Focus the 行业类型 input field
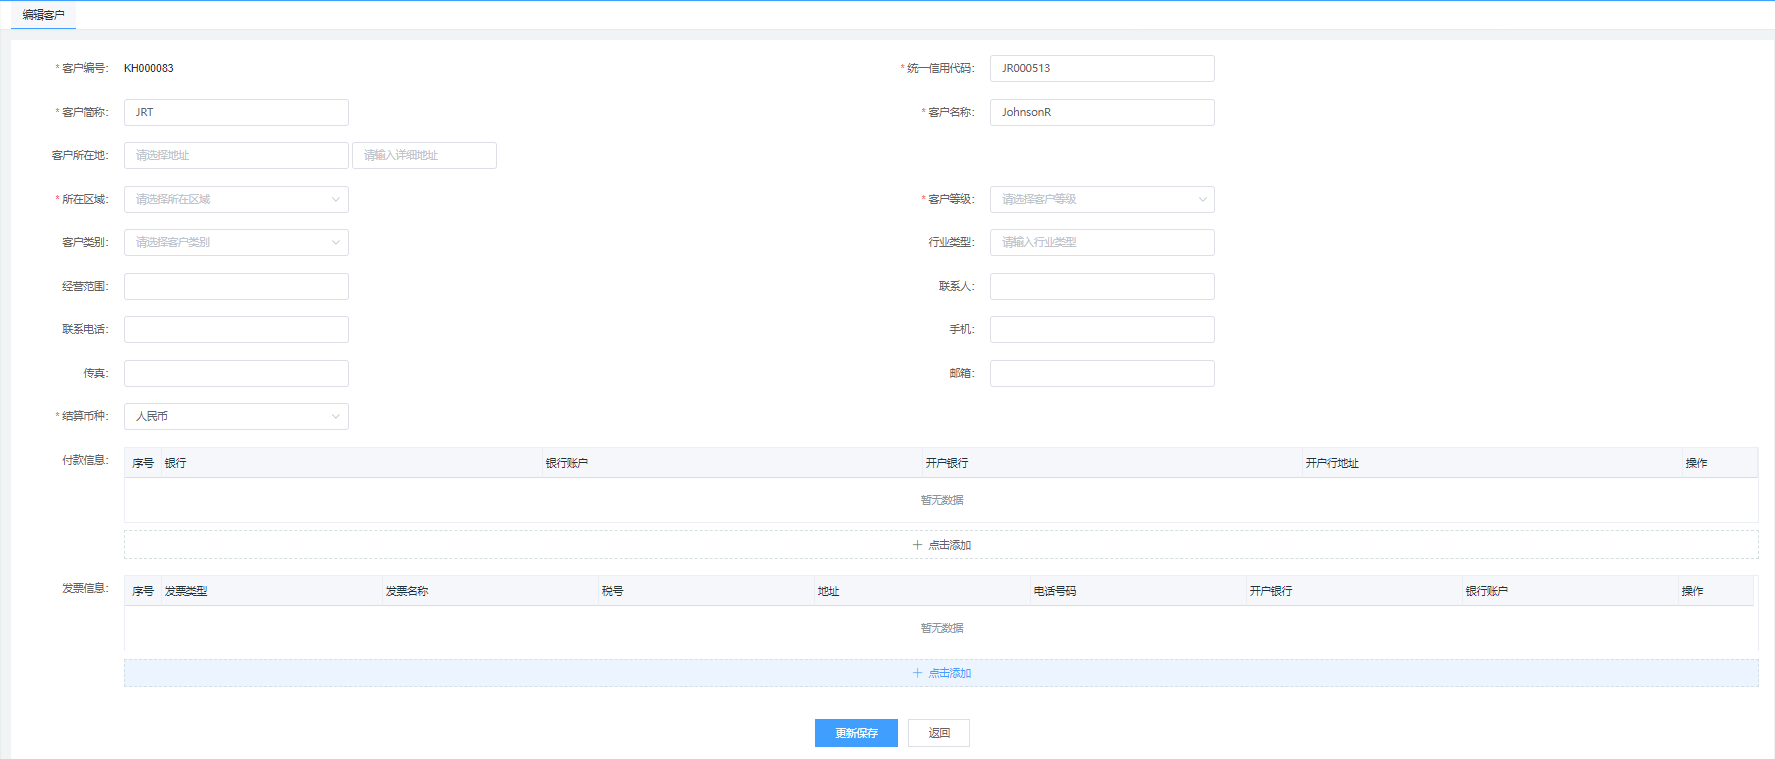1775x759 pixels. [1102, 242]
